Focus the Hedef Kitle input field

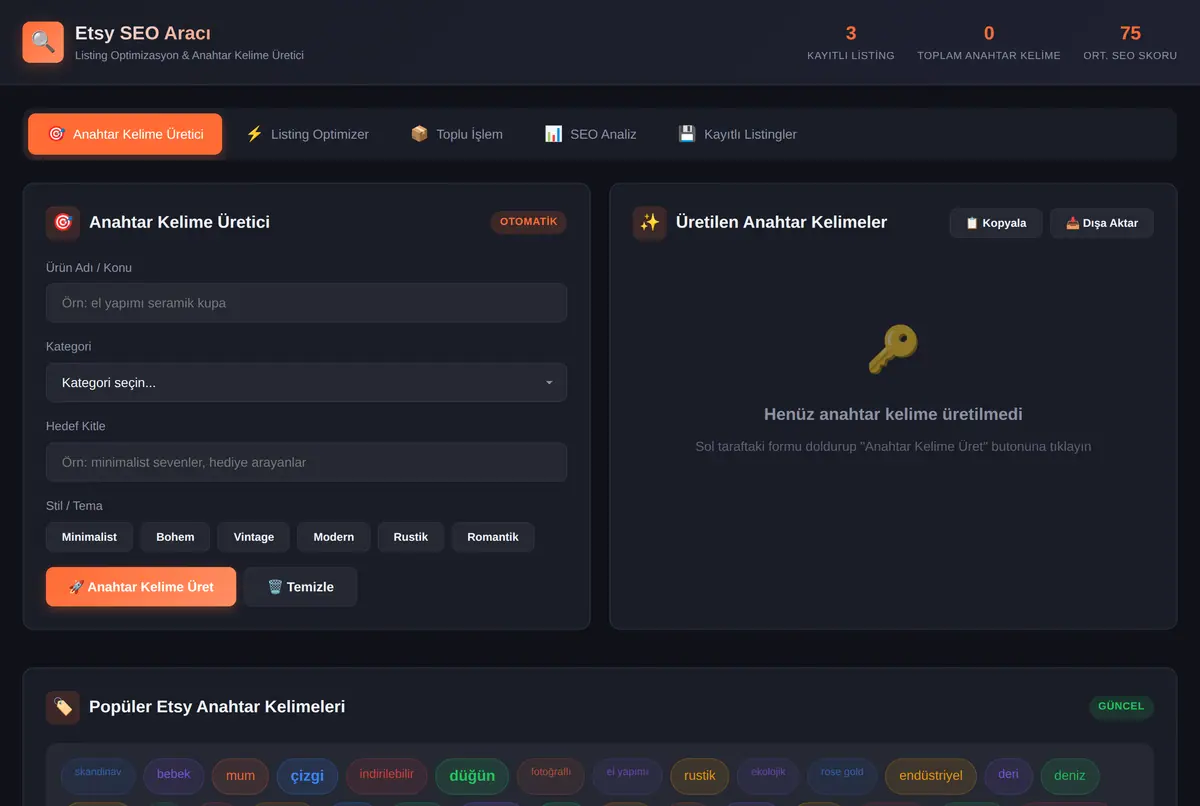[x=306, y=462]
